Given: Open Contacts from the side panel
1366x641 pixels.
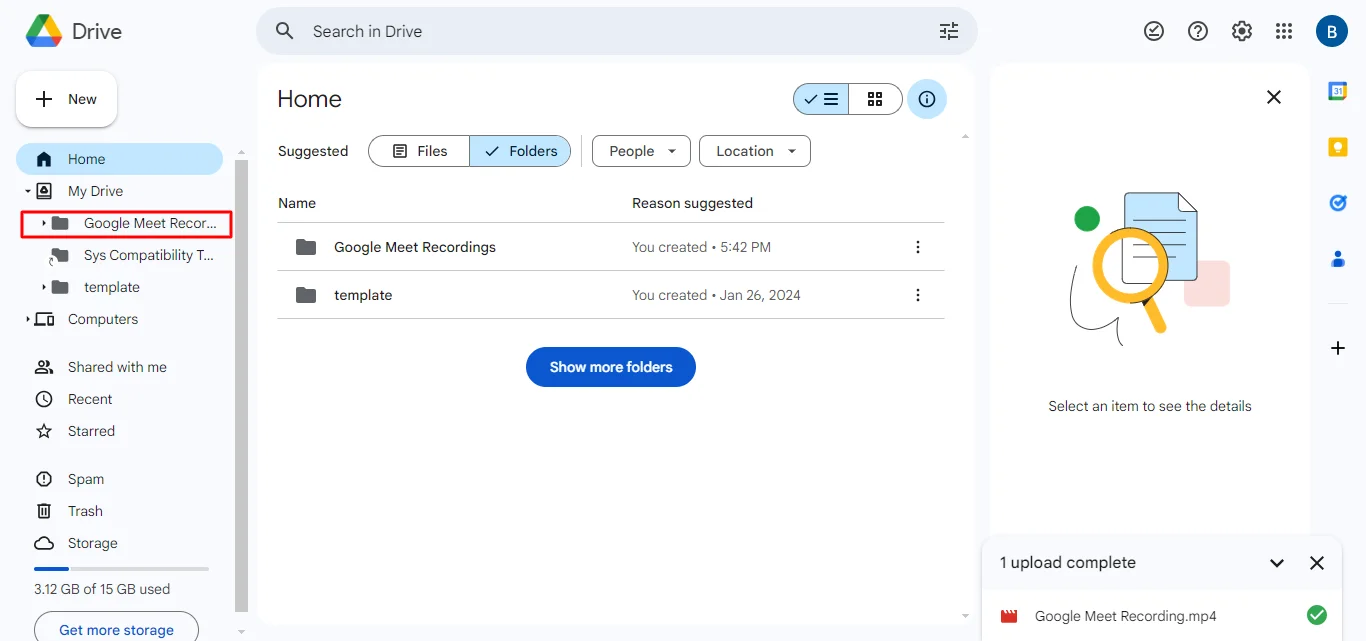Looking at the screenshot, I should [x=1338, y=259].
